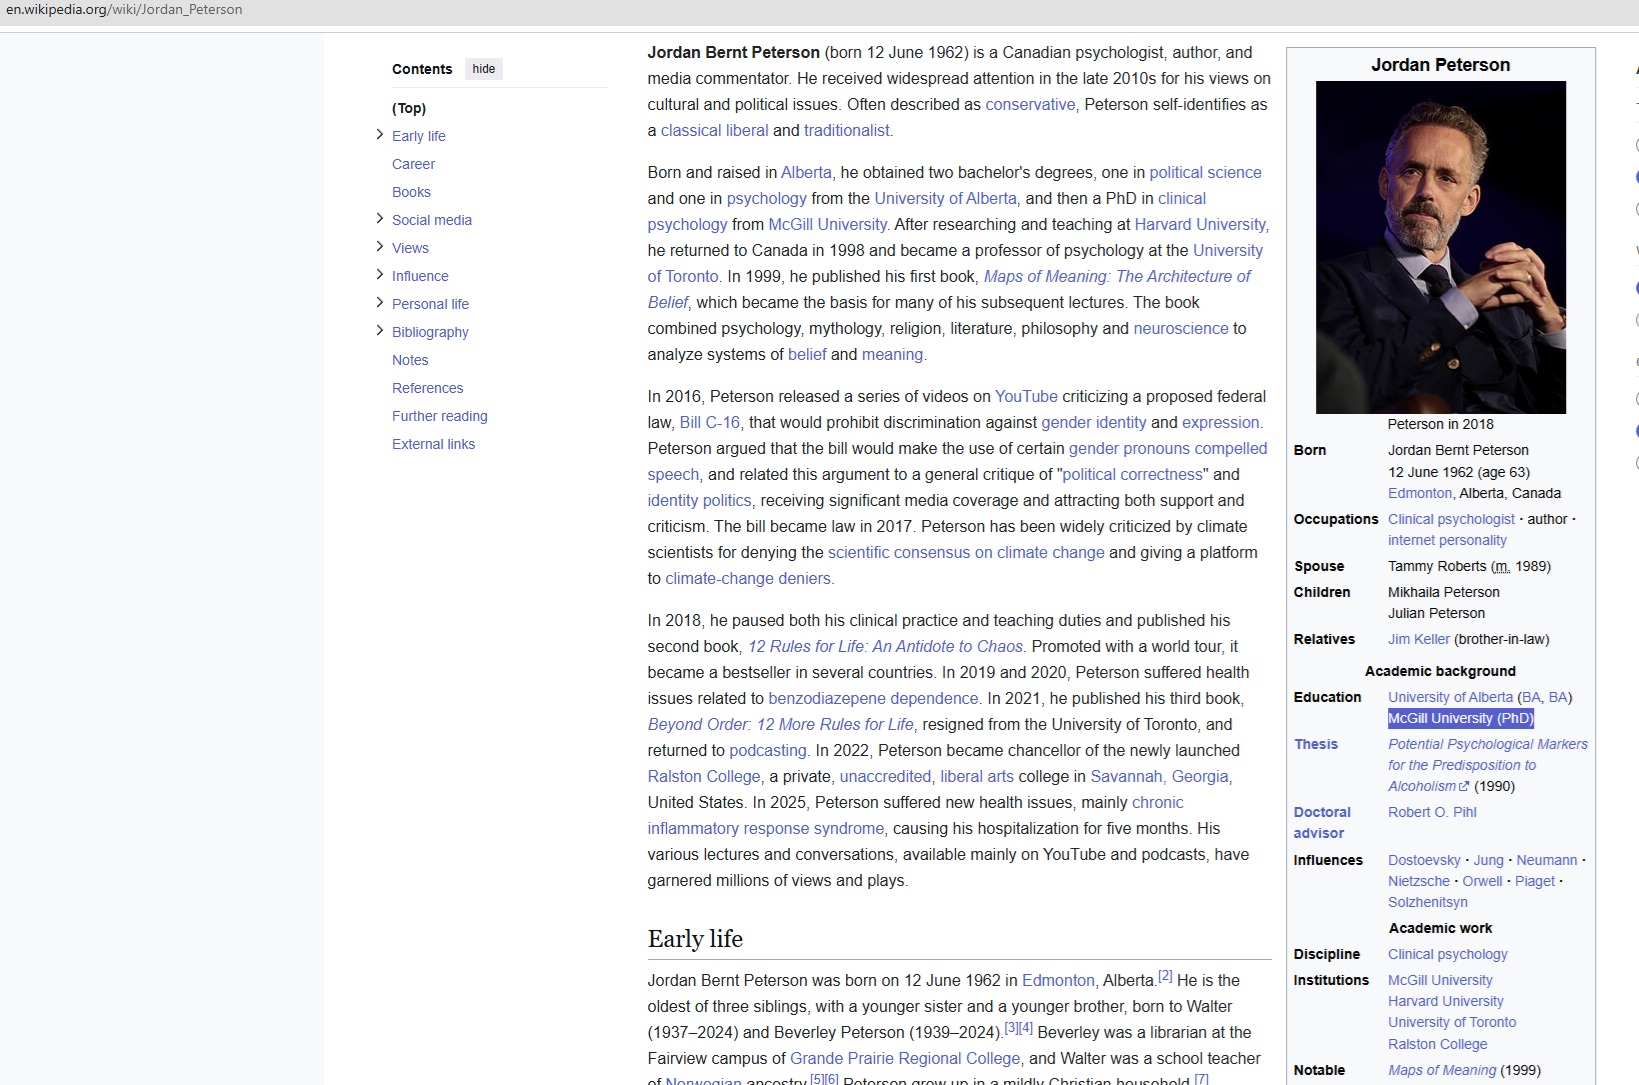Jump to (Top) in the Contents list

409,108
